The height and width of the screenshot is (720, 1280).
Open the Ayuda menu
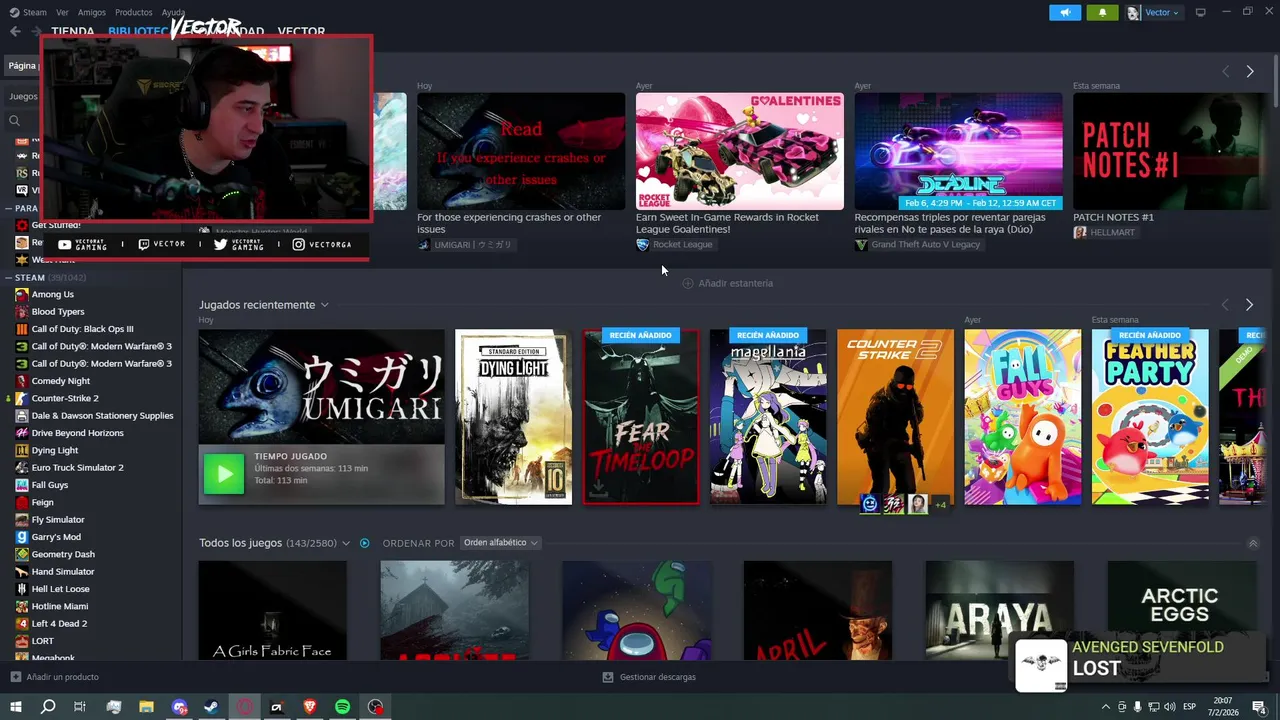[173, 12]
